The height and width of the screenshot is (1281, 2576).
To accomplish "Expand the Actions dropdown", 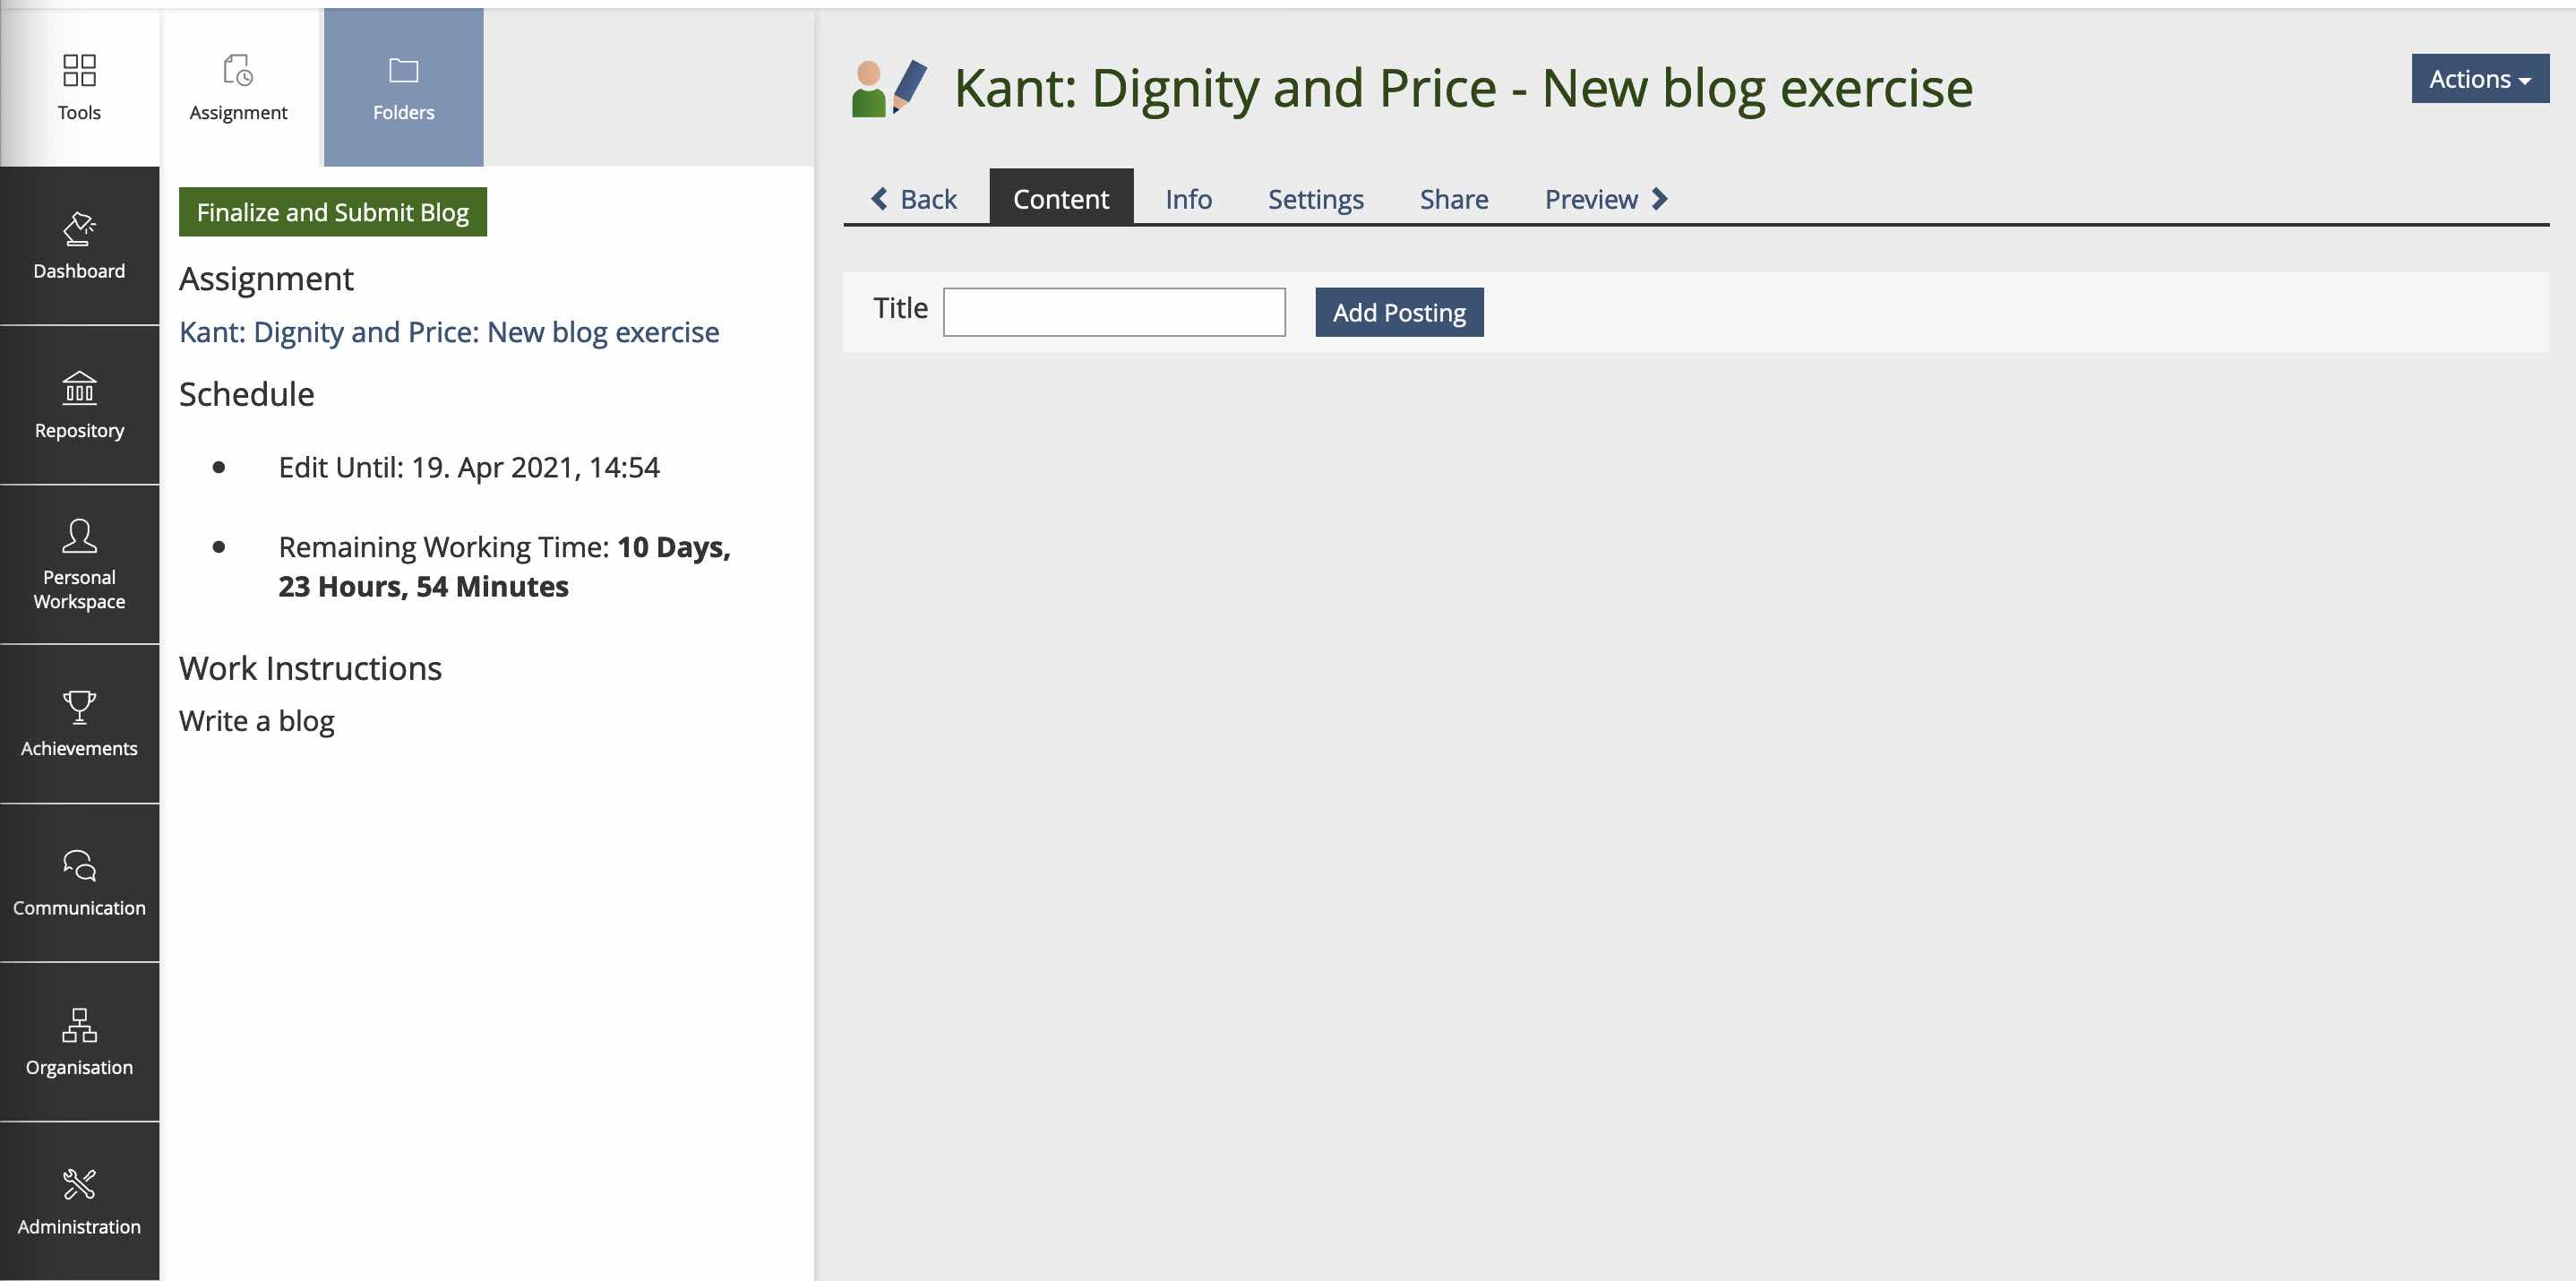I will coord(2479,79).
